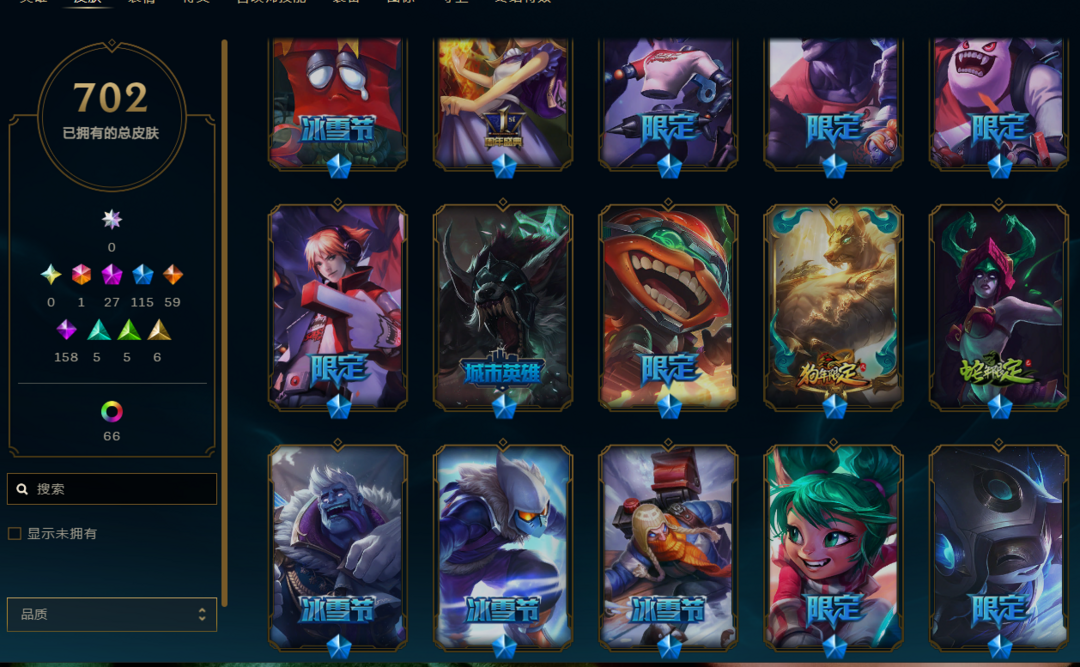The width and height of the screenshot is (1080, 667).
Task: Click the teal triangle icon left of green triangle
Action: (98, 330)
